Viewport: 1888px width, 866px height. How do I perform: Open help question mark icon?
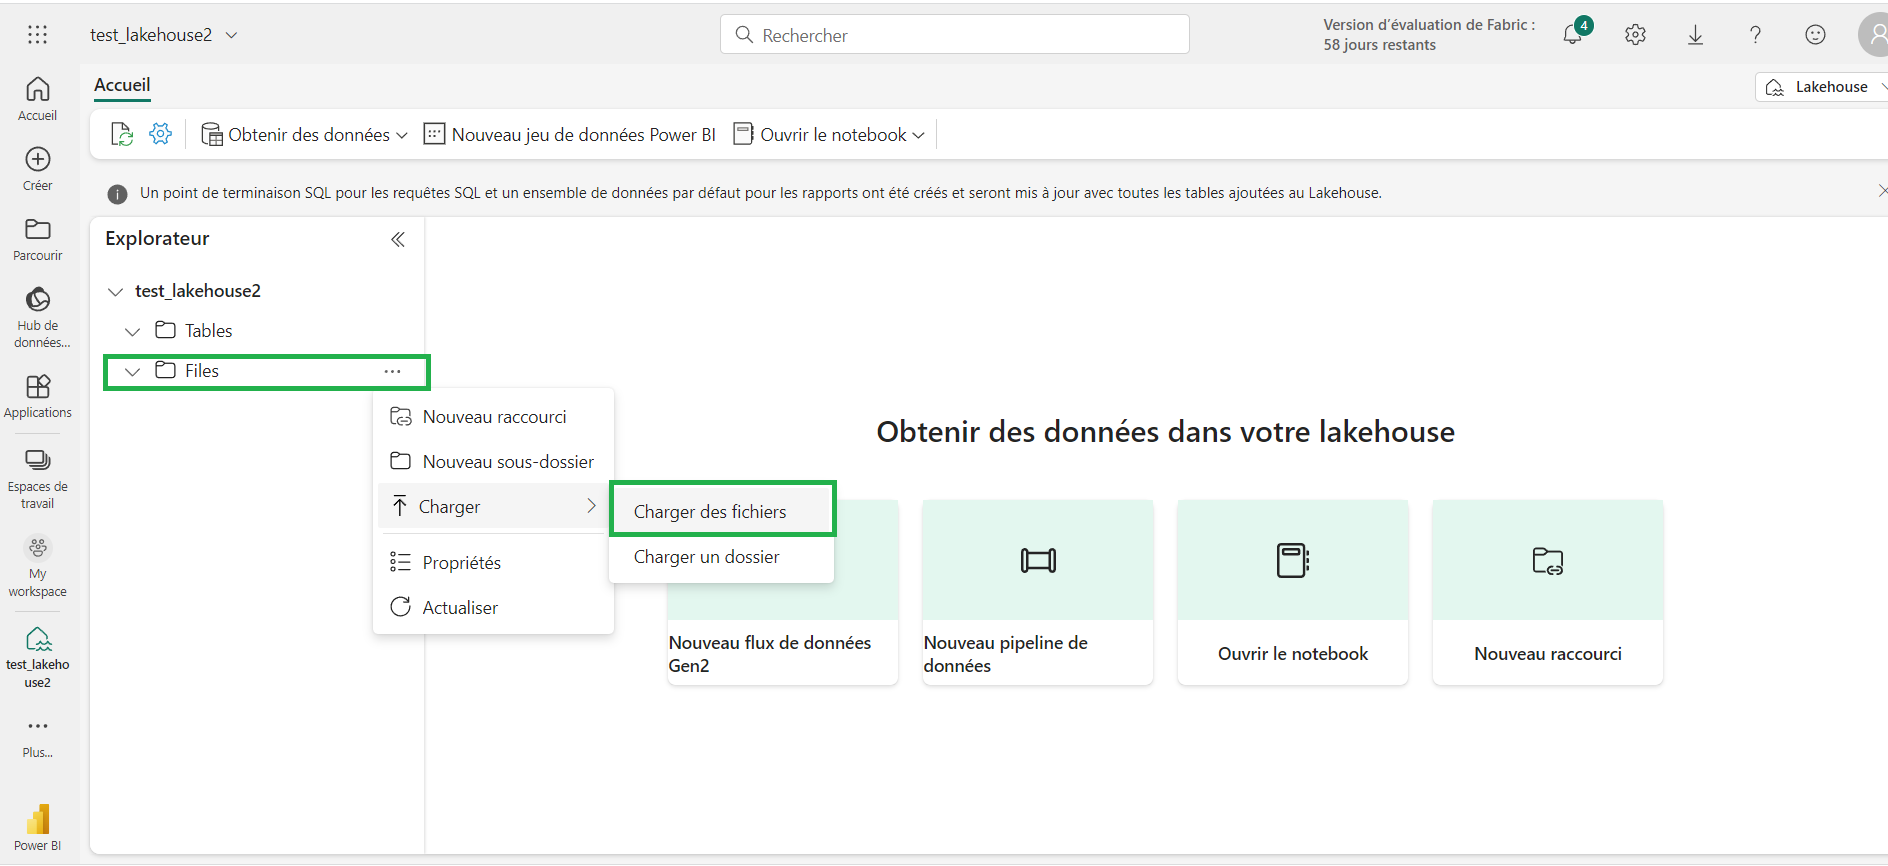pos(1755,35)
